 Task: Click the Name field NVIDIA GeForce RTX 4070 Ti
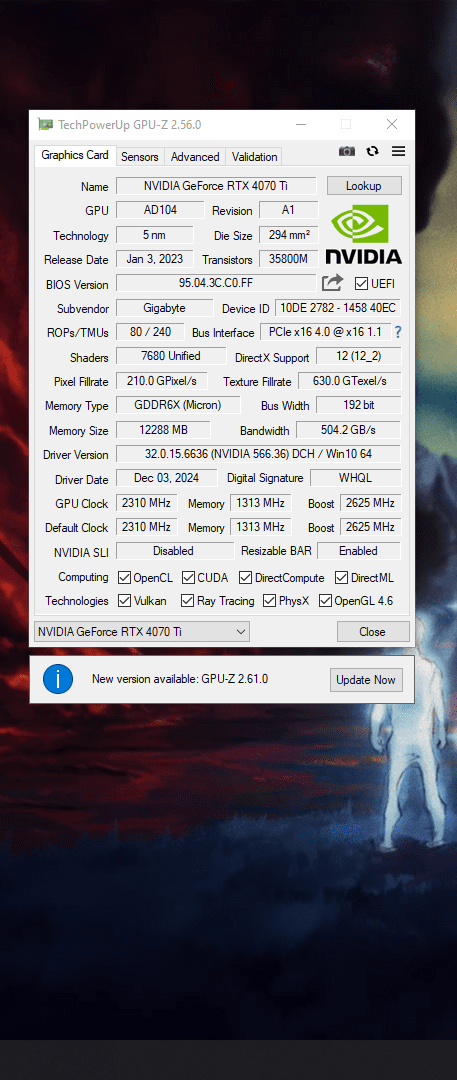point(216,186)
